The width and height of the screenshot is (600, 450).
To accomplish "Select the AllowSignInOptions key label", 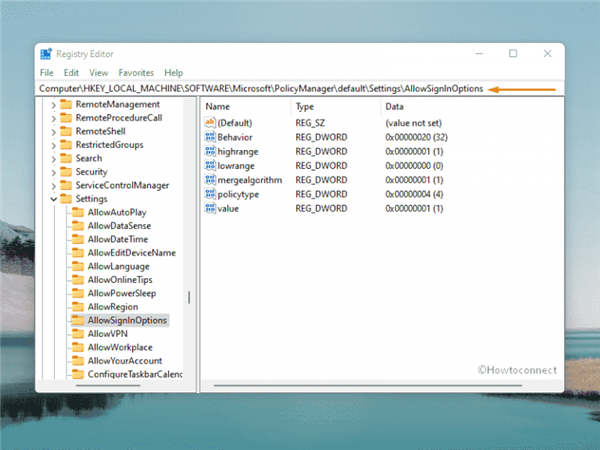I will click(127, 320).
